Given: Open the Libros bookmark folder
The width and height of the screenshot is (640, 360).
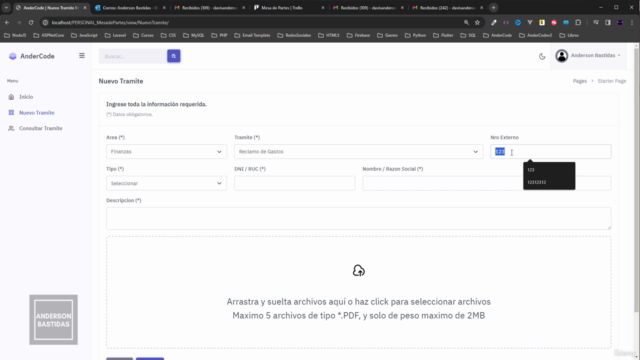Looking at the screenshot, I should 569,36.
